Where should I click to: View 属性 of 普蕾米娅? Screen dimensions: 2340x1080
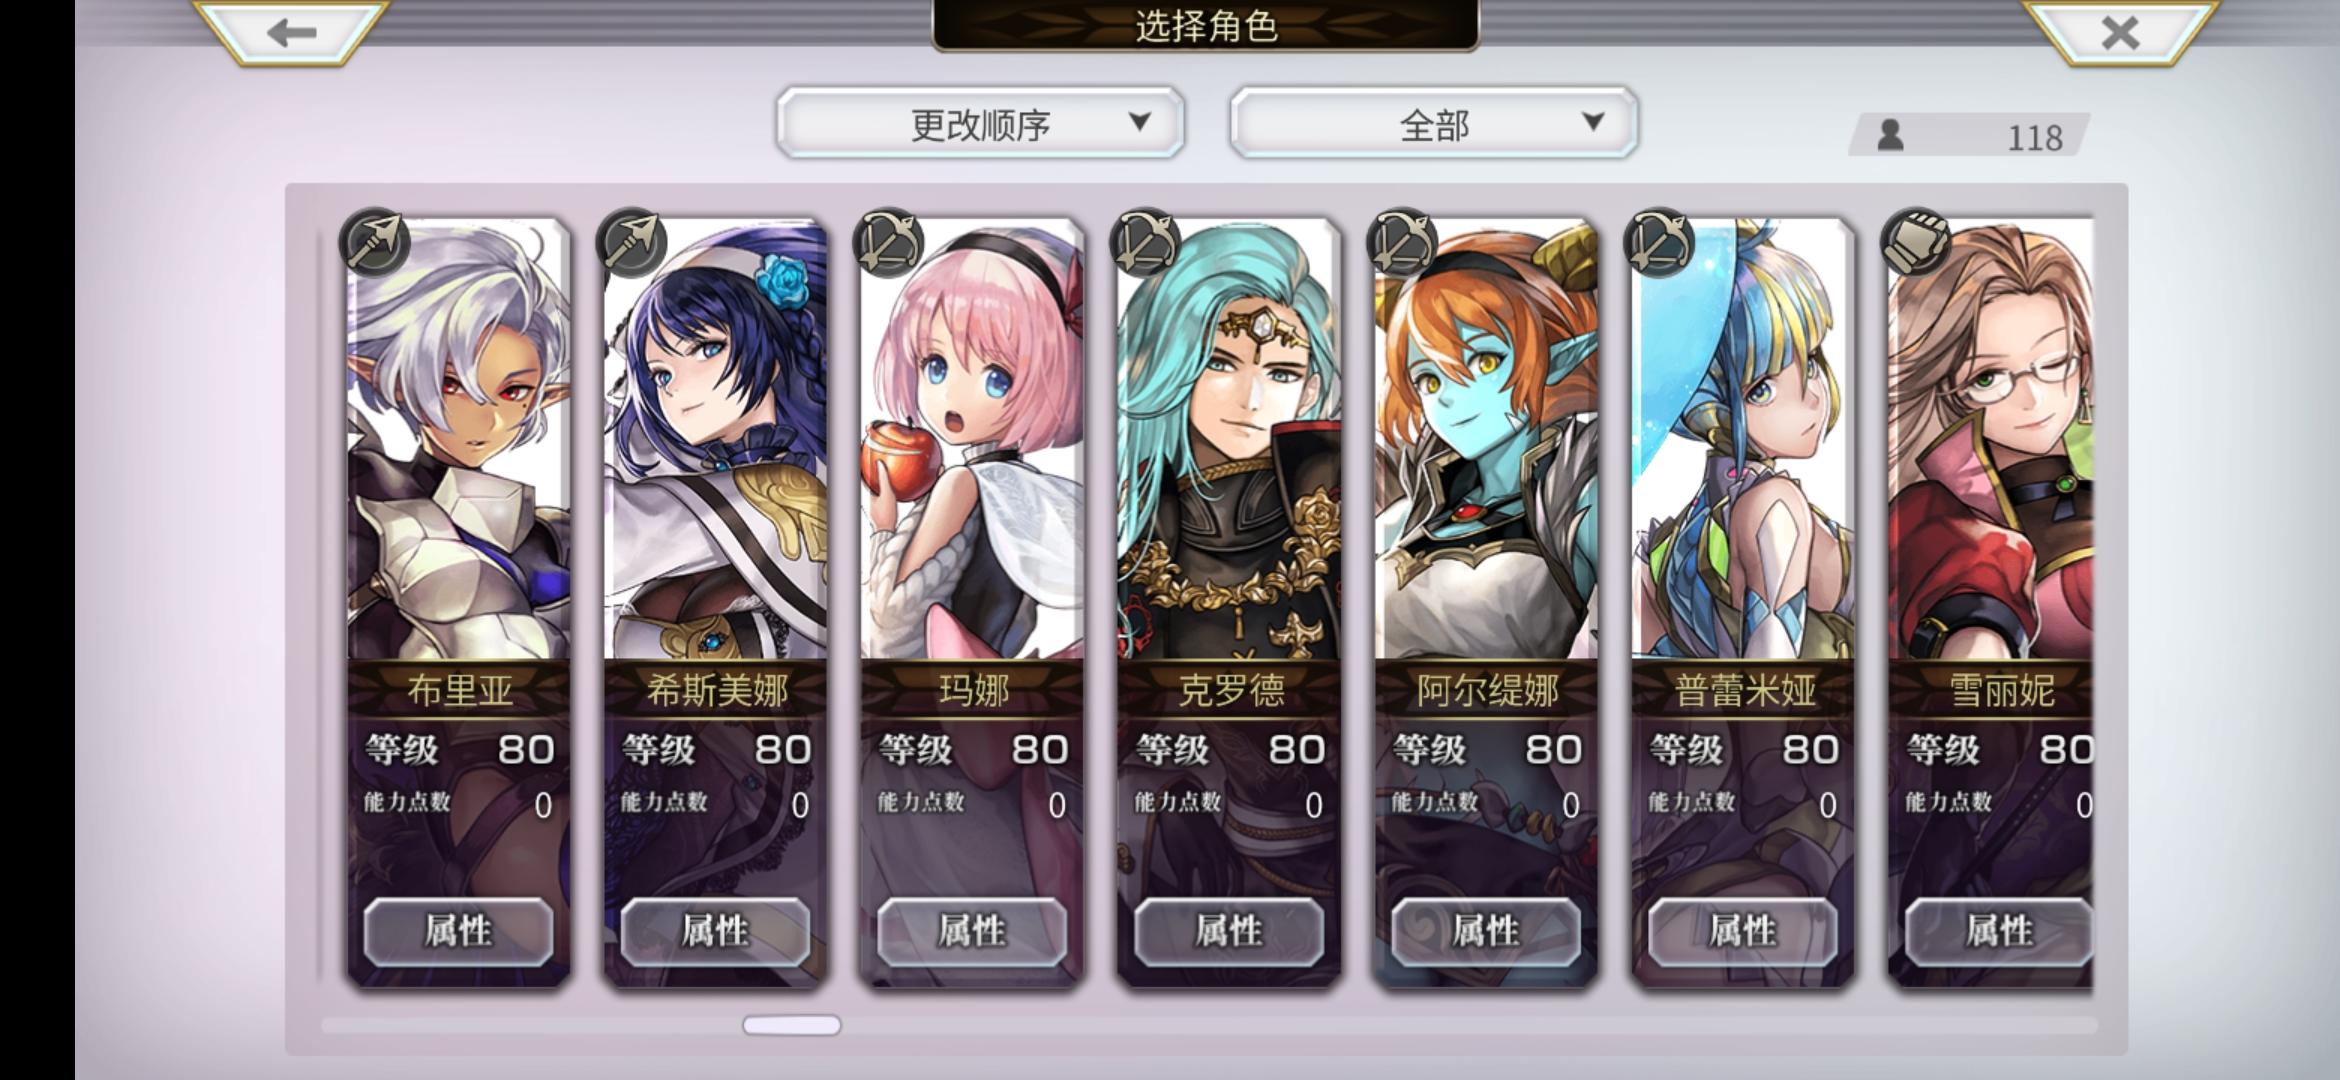(1743, 931)
